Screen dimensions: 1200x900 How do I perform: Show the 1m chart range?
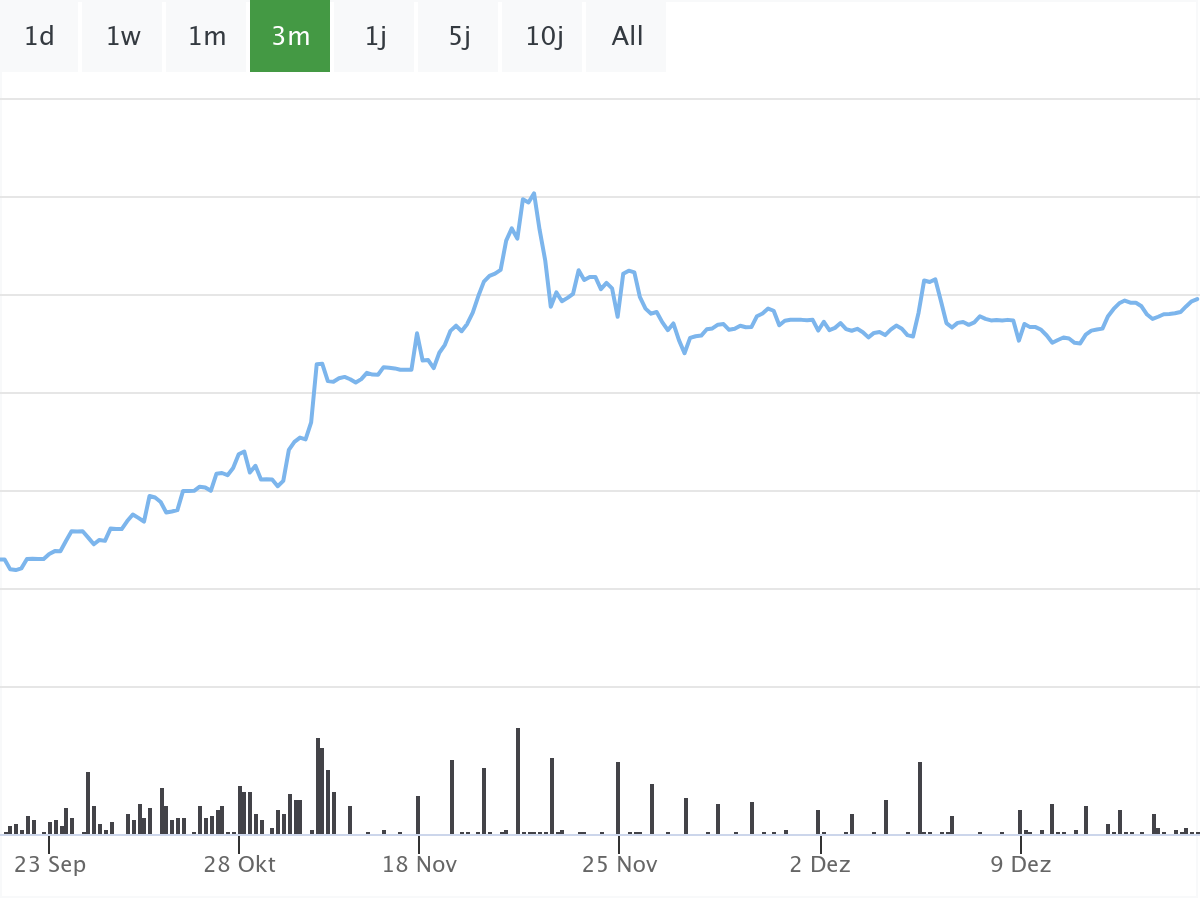(207, 37)
